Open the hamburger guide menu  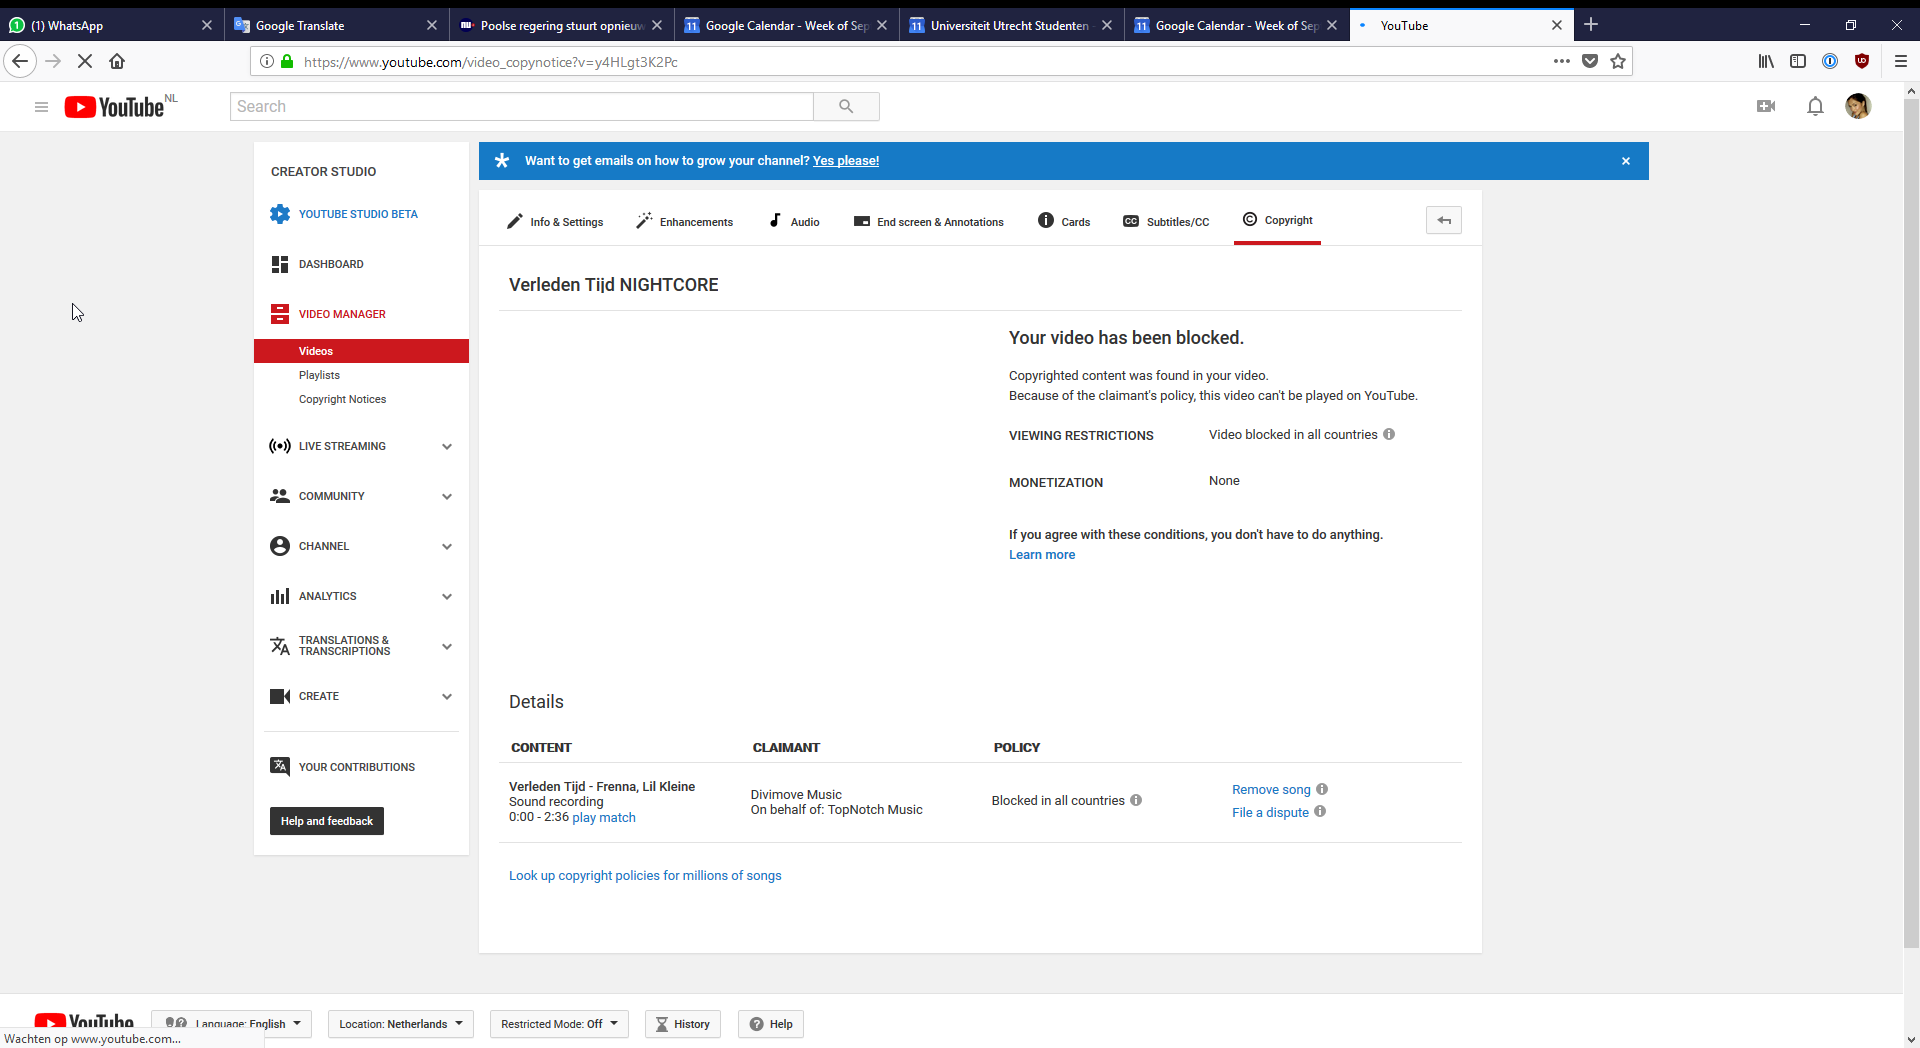click(41, 107)
